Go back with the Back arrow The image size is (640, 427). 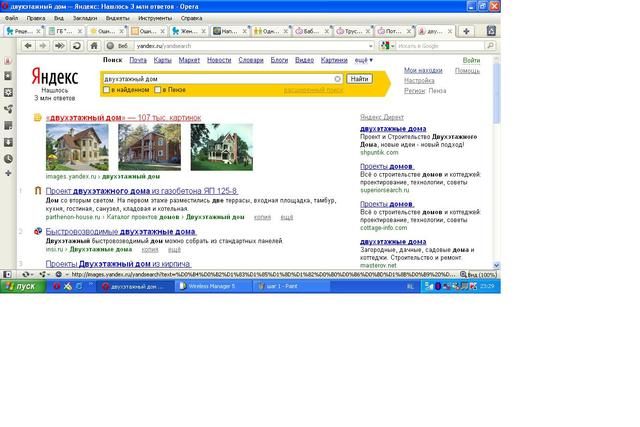pyautogui.click(x=28, y=46)
